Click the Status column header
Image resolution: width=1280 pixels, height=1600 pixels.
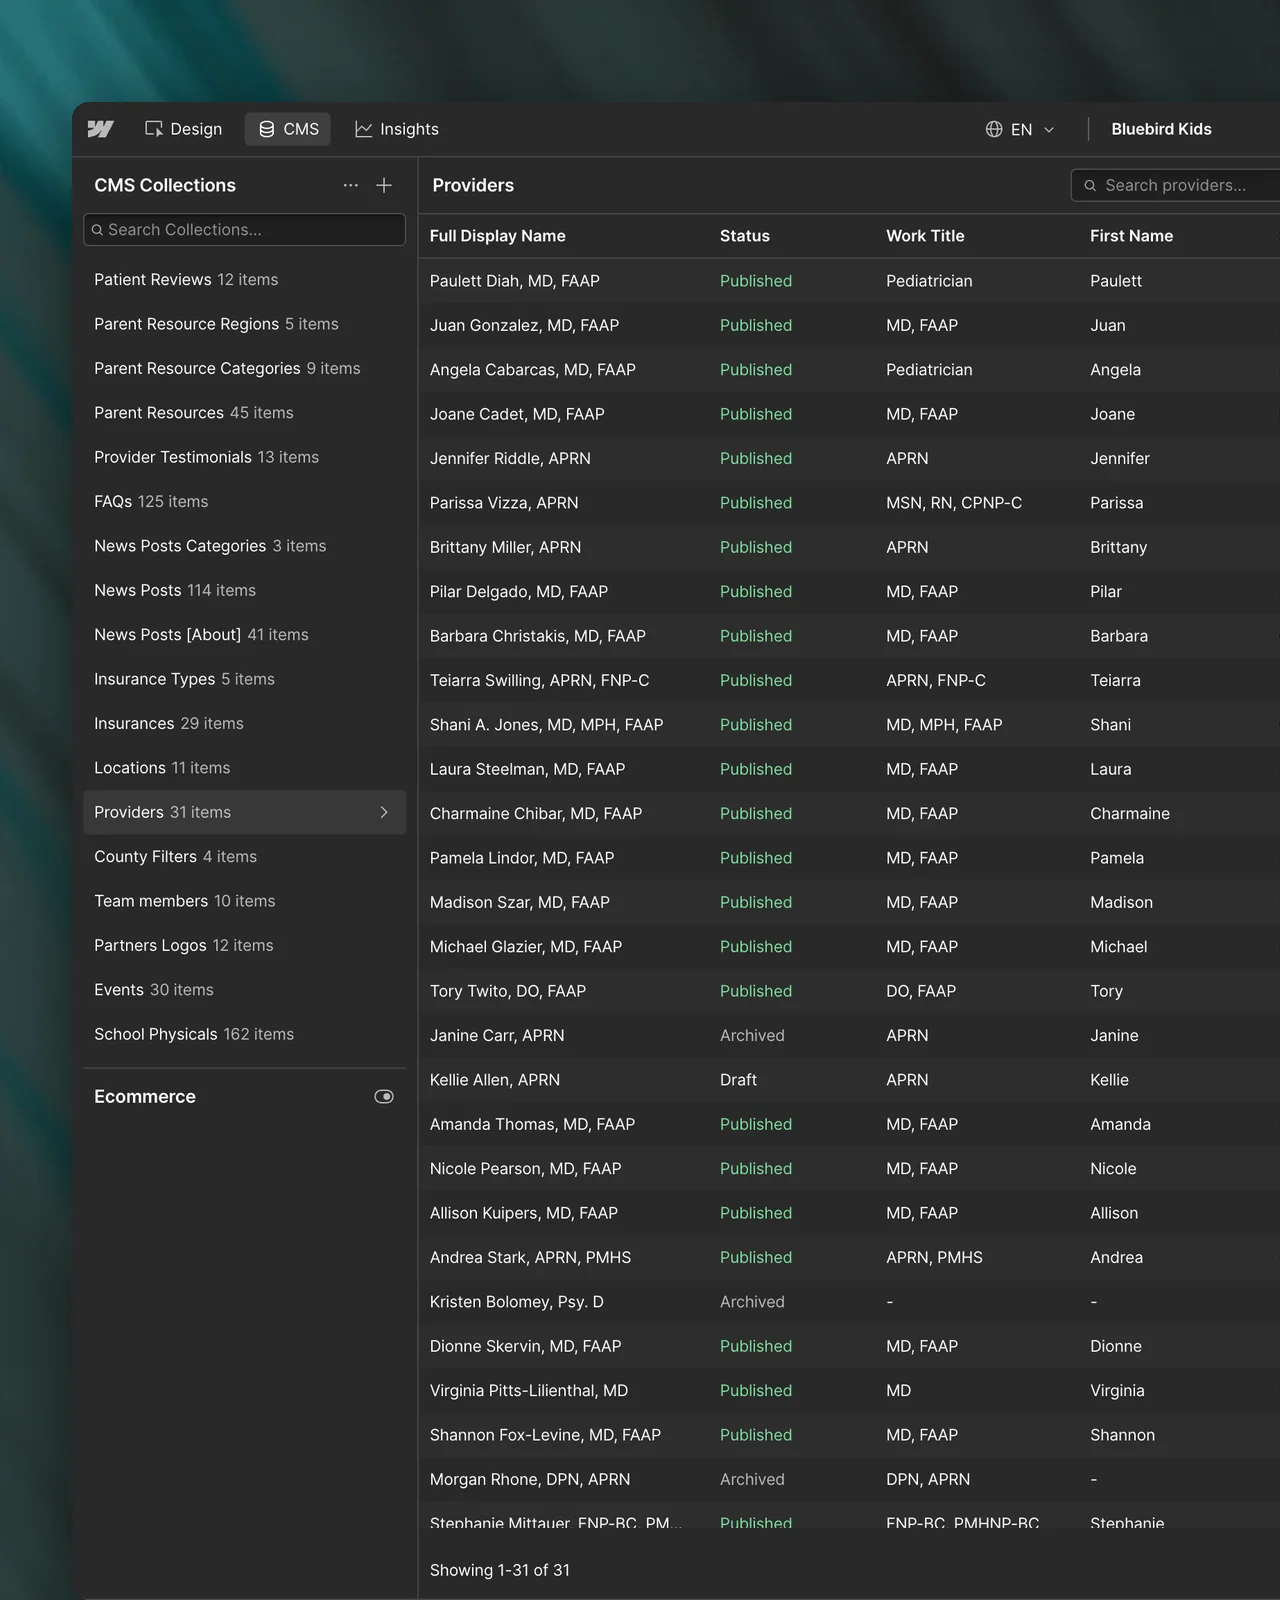coord(745,236)
